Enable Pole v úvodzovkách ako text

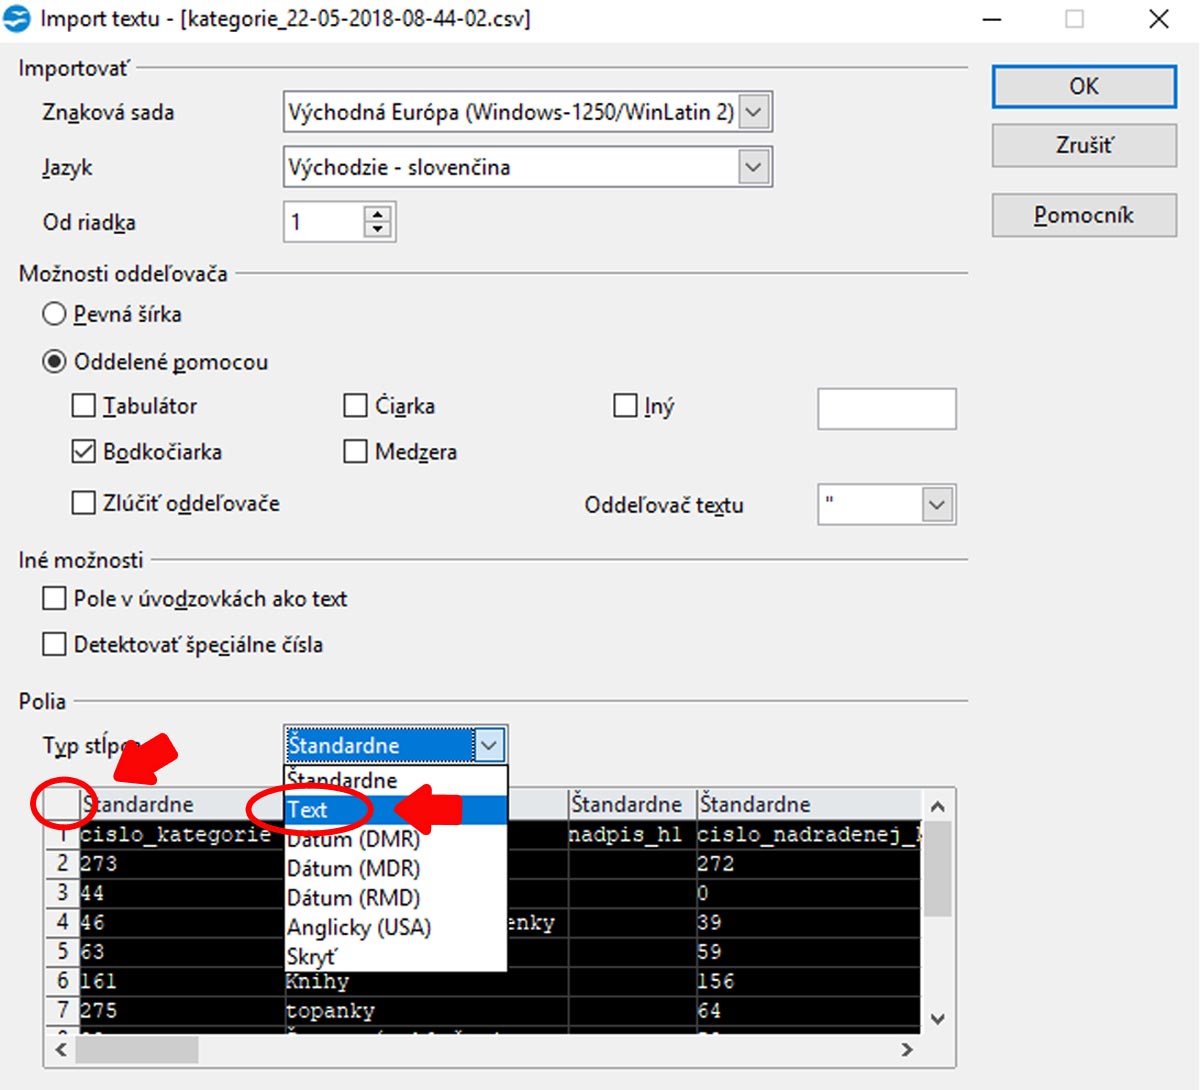click(x=54, y=599)
